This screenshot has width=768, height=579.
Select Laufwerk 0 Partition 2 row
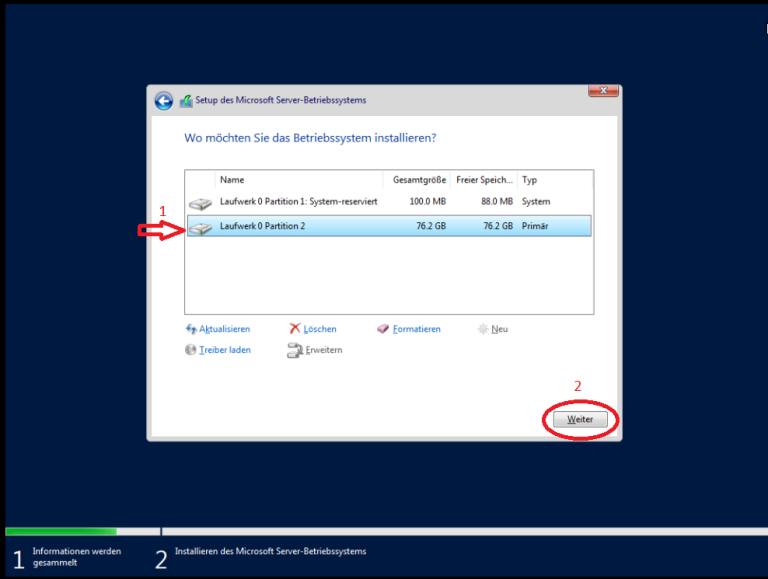[389, 226]
